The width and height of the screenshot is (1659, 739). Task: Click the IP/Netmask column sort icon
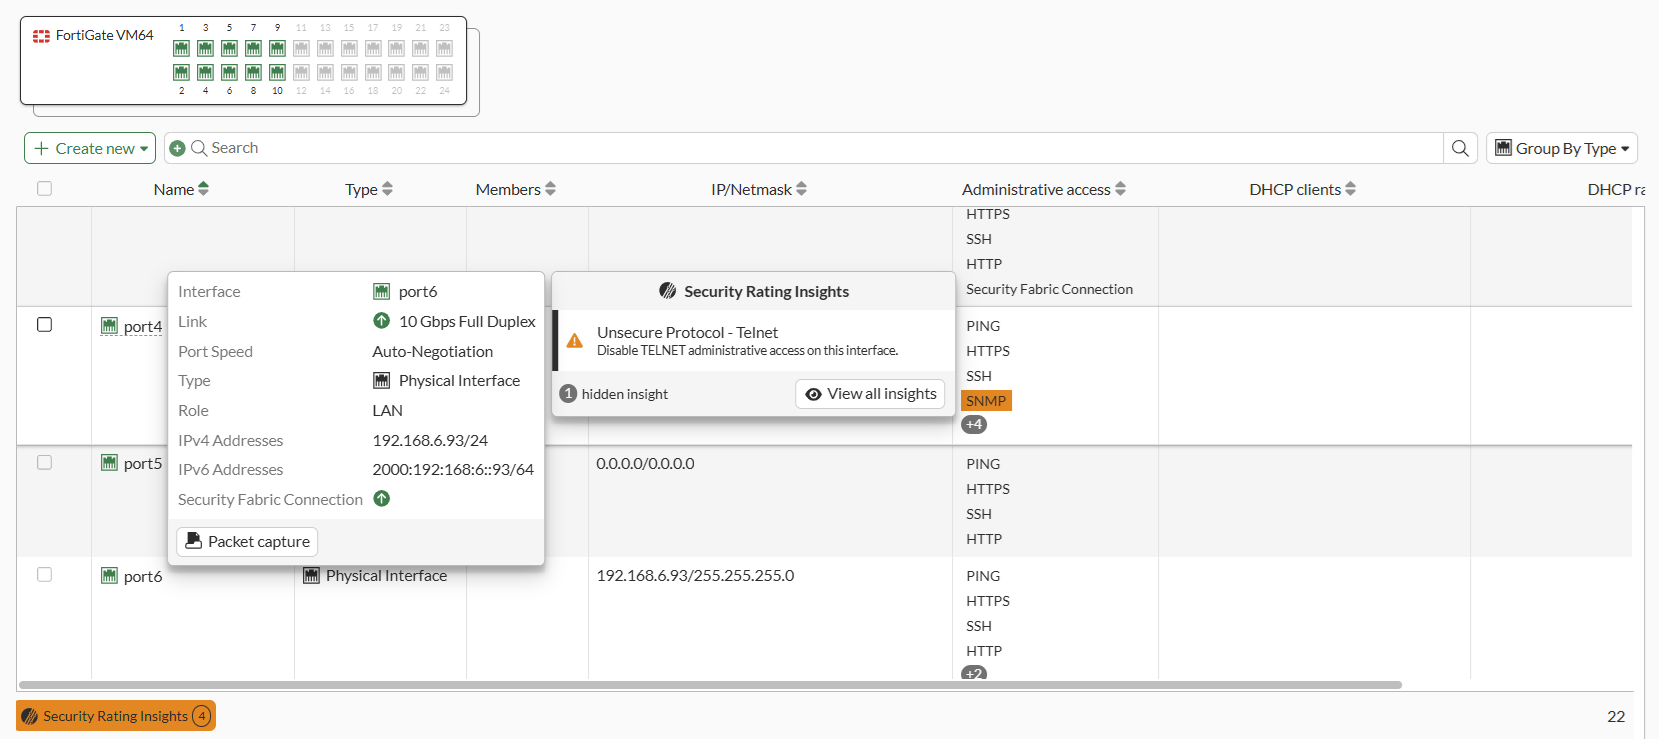pos(801,189)
